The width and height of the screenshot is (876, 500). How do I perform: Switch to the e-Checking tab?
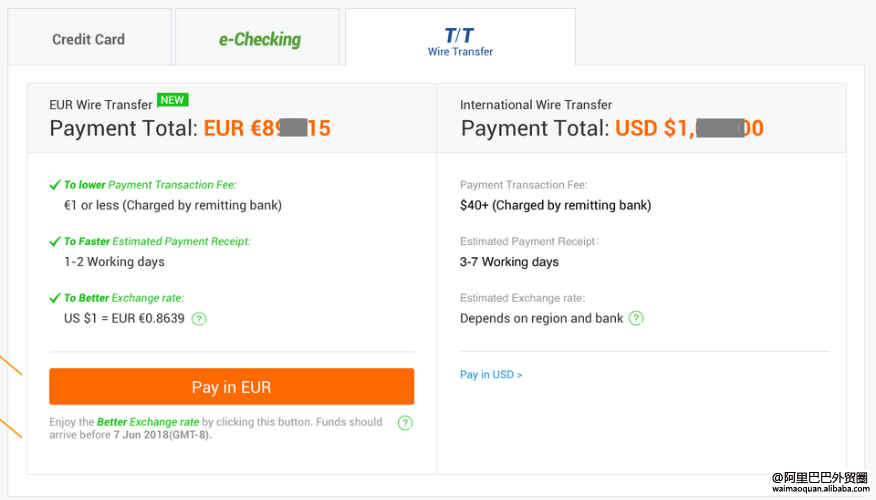point(258,38)
